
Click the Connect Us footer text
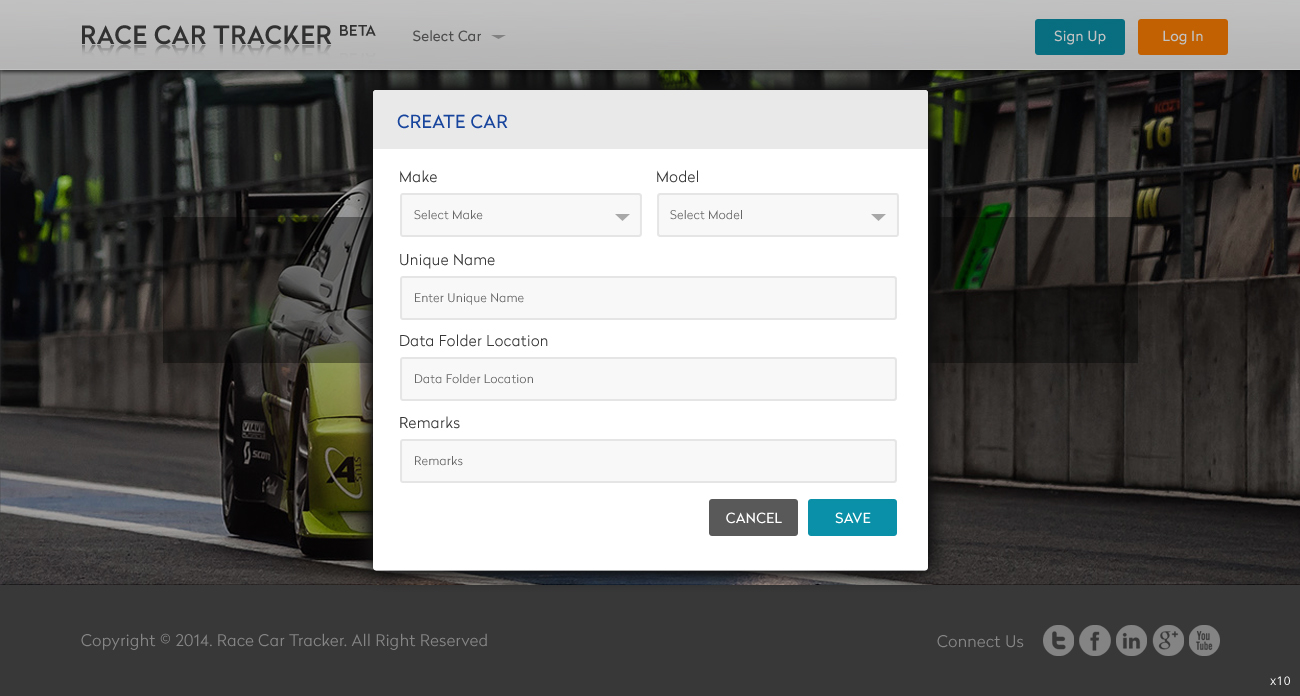pyautogui.click(x=980, y=641)
